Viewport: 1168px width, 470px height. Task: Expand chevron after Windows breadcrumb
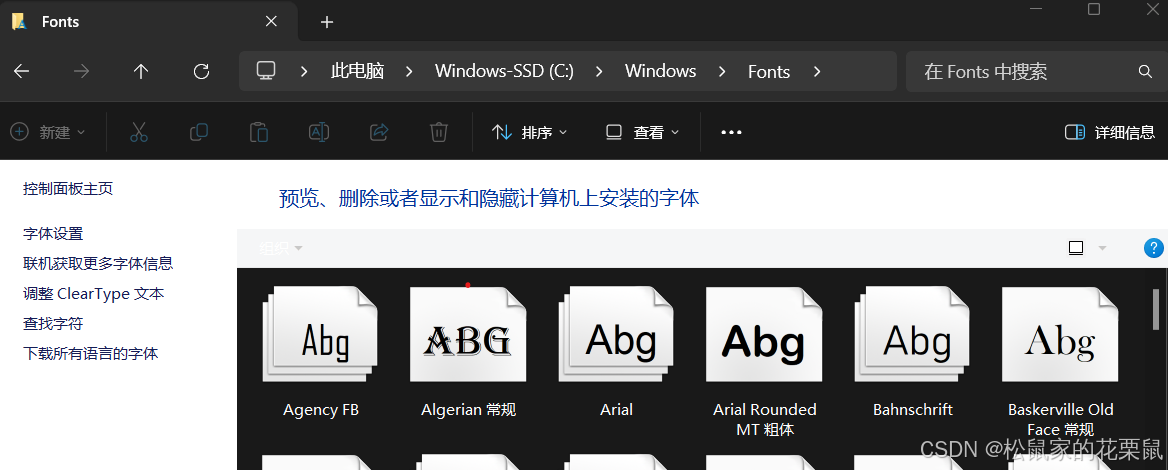(x=722, y=72)
